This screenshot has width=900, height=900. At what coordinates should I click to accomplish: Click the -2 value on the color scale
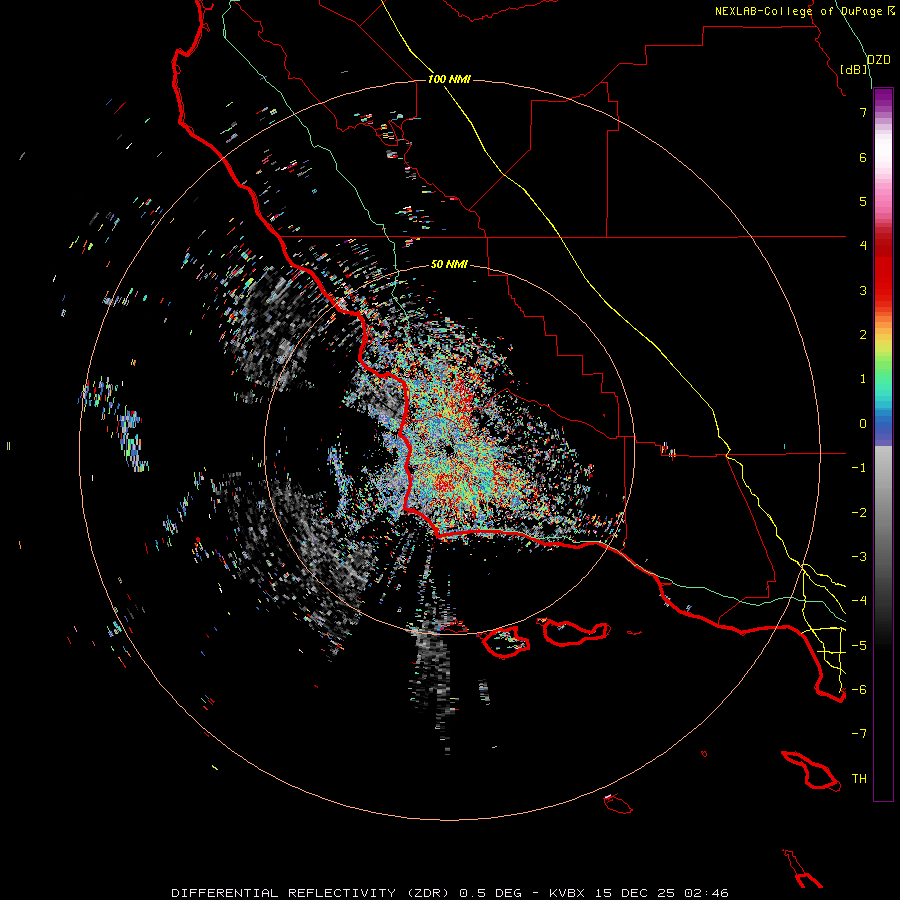tap(859, 513)
